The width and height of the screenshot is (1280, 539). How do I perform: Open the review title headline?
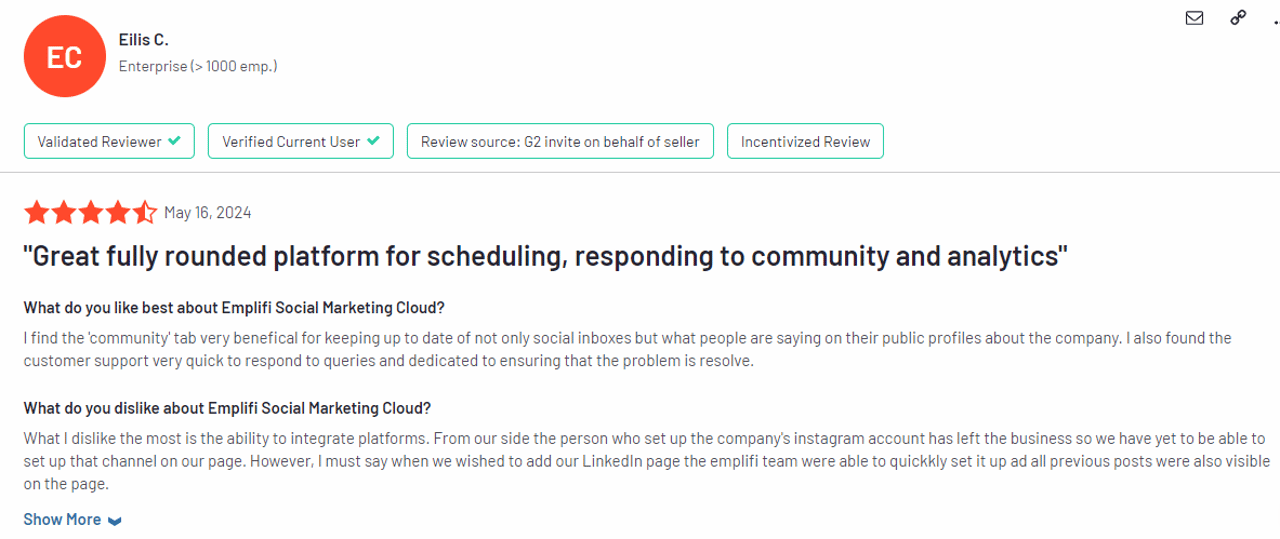[545, 257]
